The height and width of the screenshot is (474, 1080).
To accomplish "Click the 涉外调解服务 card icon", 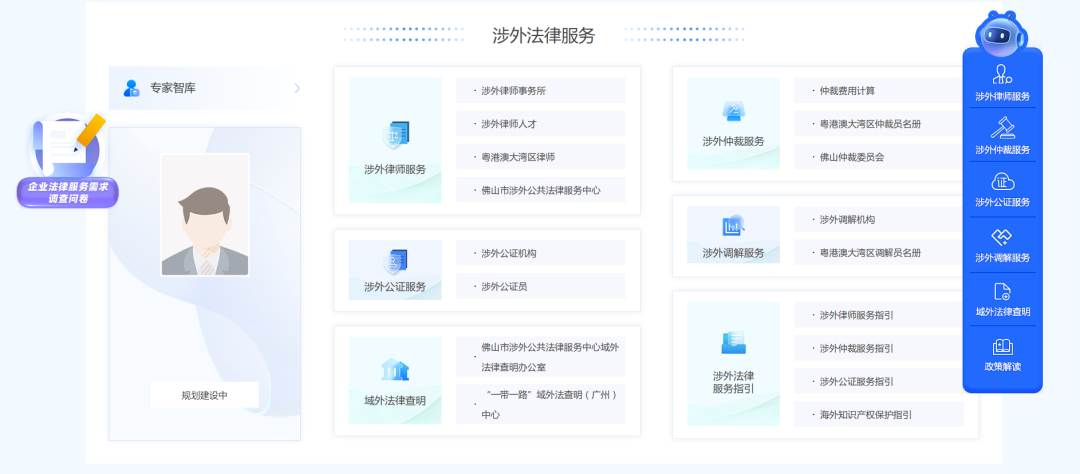I will point(733,227).
